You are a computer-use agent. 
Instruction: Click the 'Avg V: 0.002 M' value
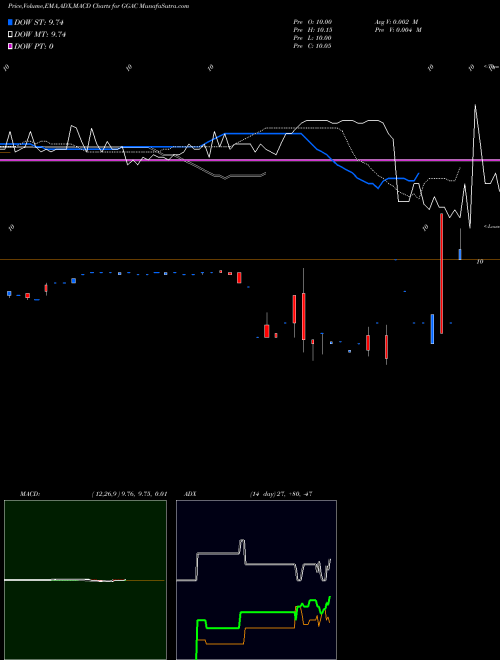396,22
